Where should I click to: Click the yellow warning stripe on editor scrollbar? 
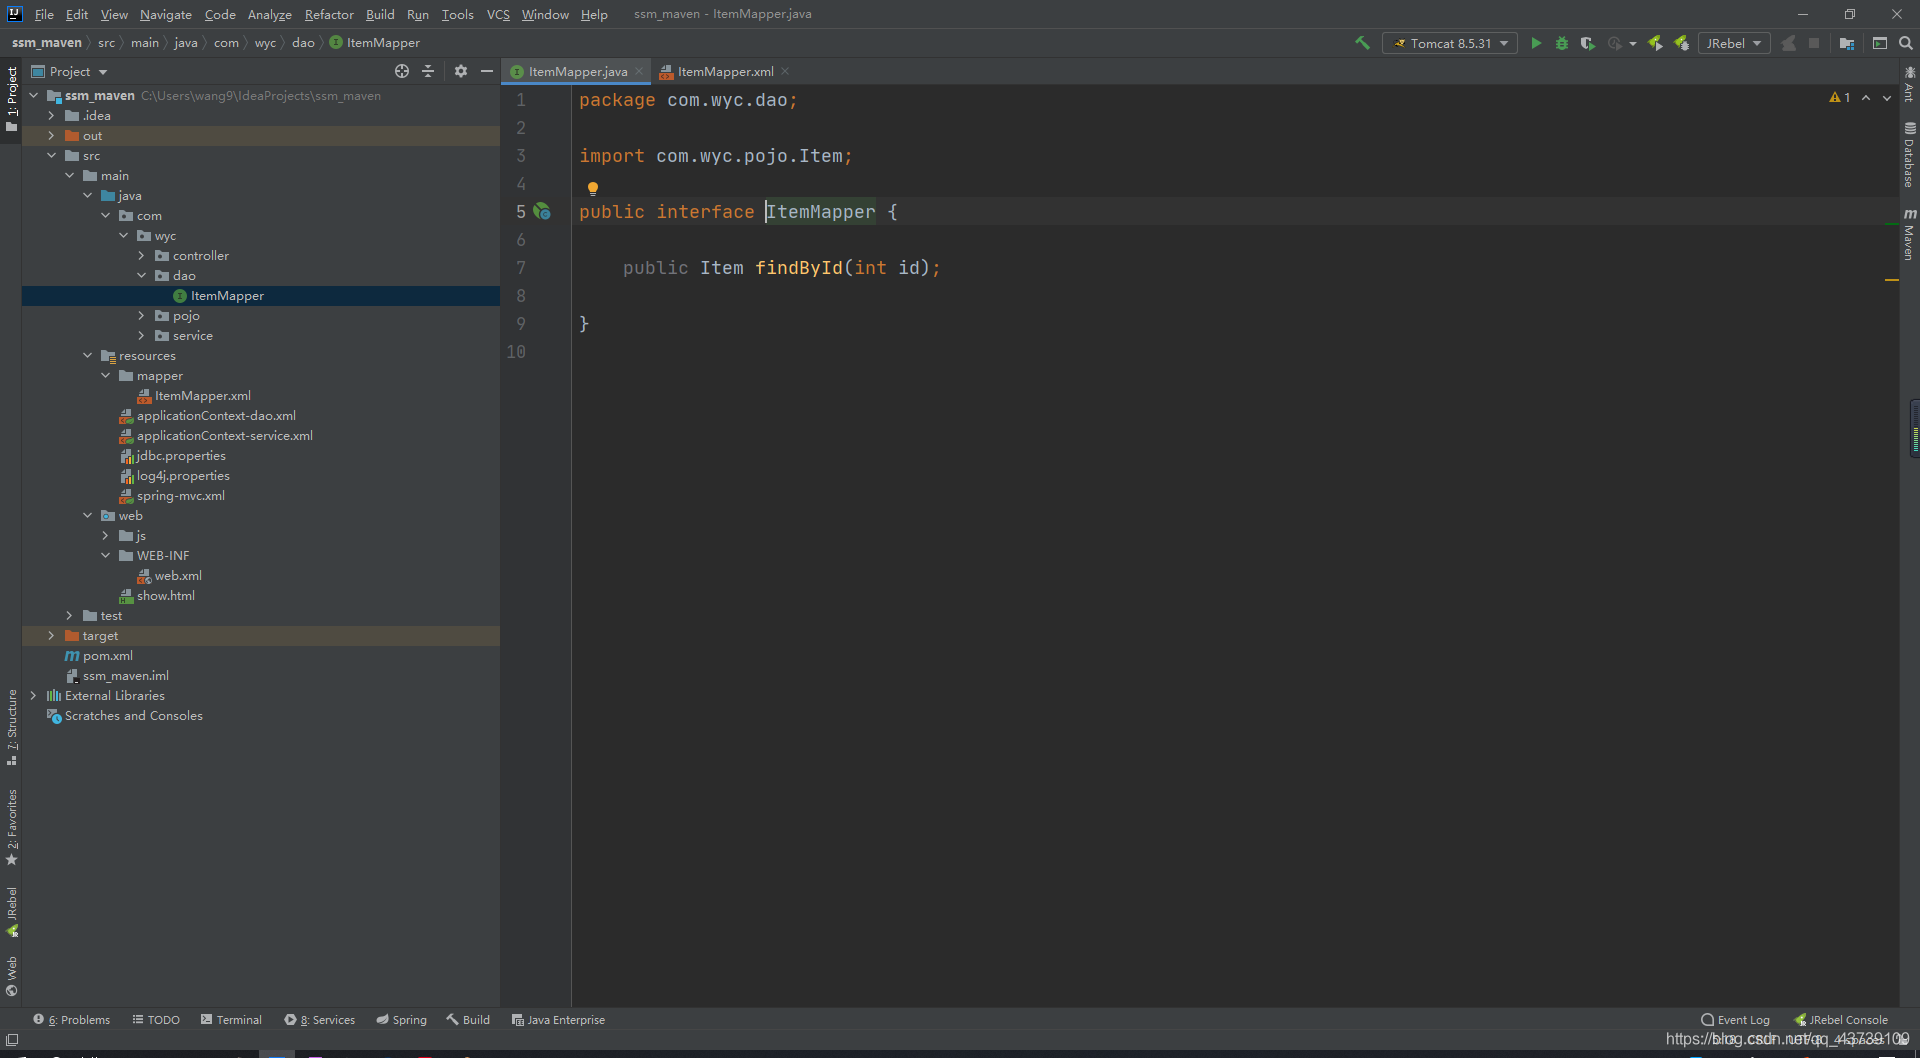[1892, 280]
